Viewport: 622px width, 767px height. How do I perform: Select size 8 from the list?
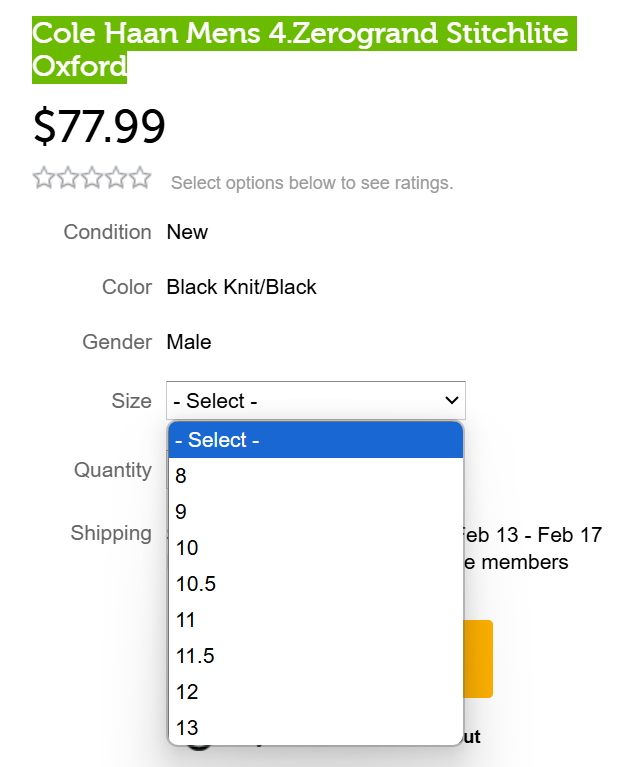[315, 476]
